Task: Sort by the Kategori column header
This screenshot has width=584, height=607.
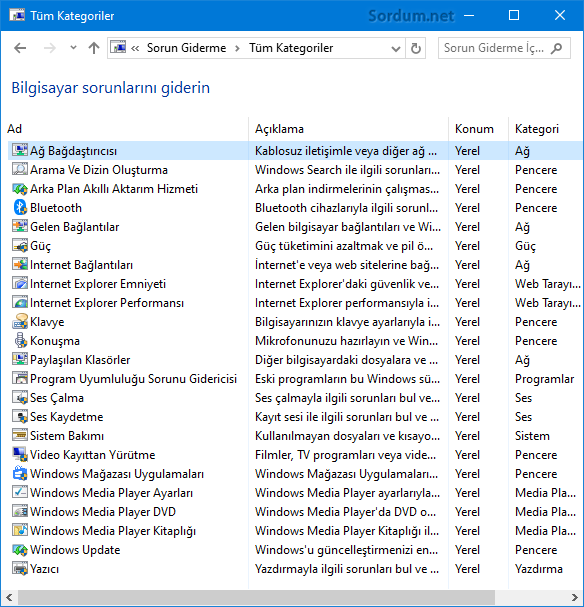Action: (546, 129)
